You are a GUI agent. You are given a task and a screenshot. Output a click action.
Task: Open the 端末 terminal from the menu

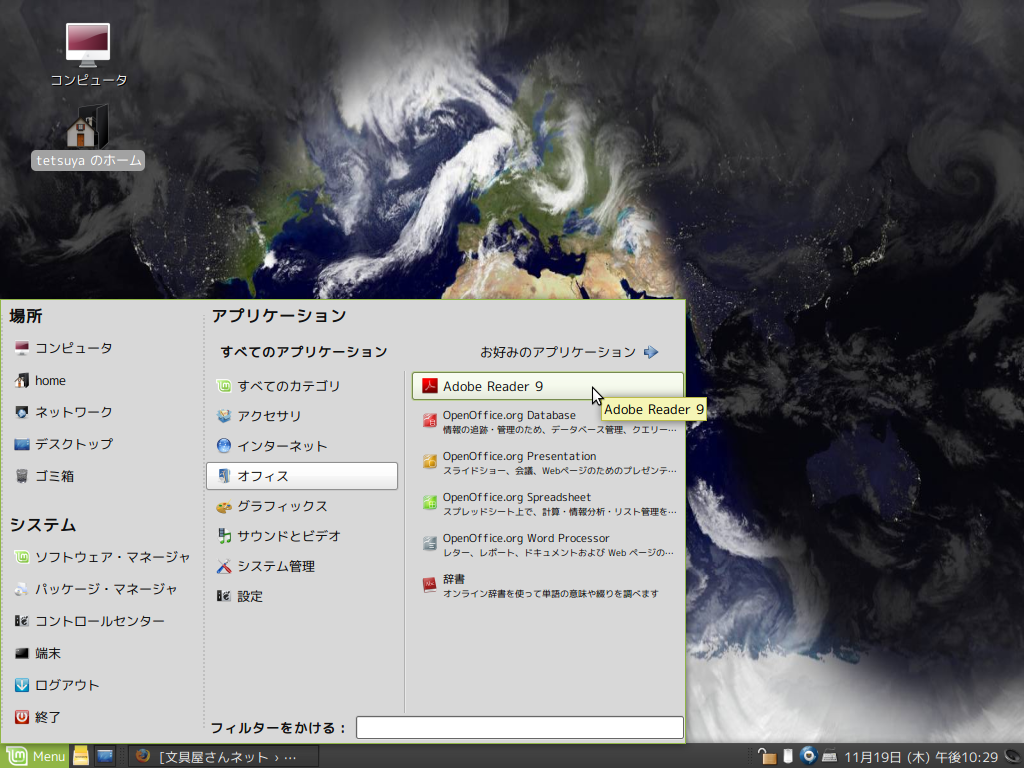coord(48,653)
